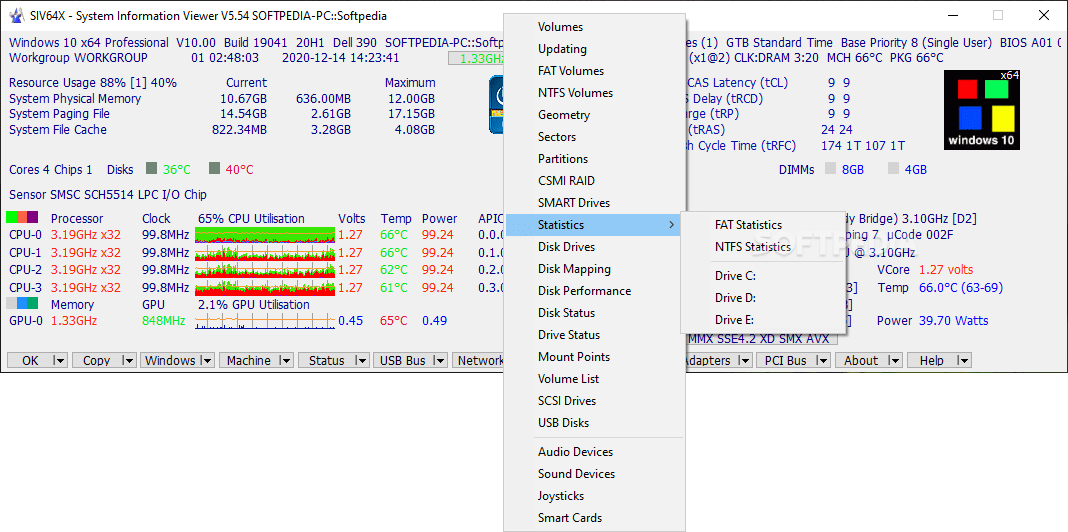Viewport: 1068px width, 532px height.
Task: Select USB Disks menu entry
Action: pyautogui.click(x=593, y=423)
